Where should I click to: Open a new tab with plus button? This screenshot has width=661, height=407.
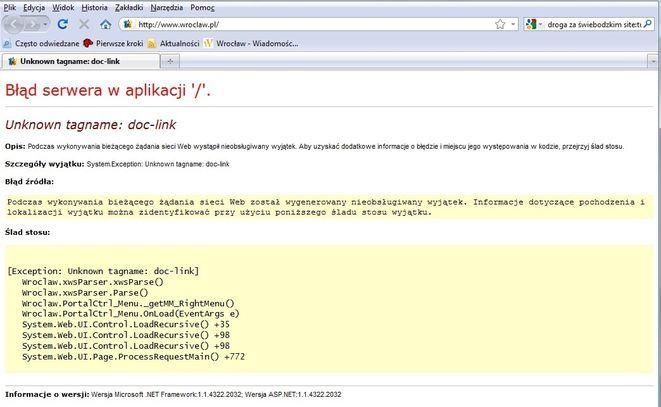coord(170,62)
